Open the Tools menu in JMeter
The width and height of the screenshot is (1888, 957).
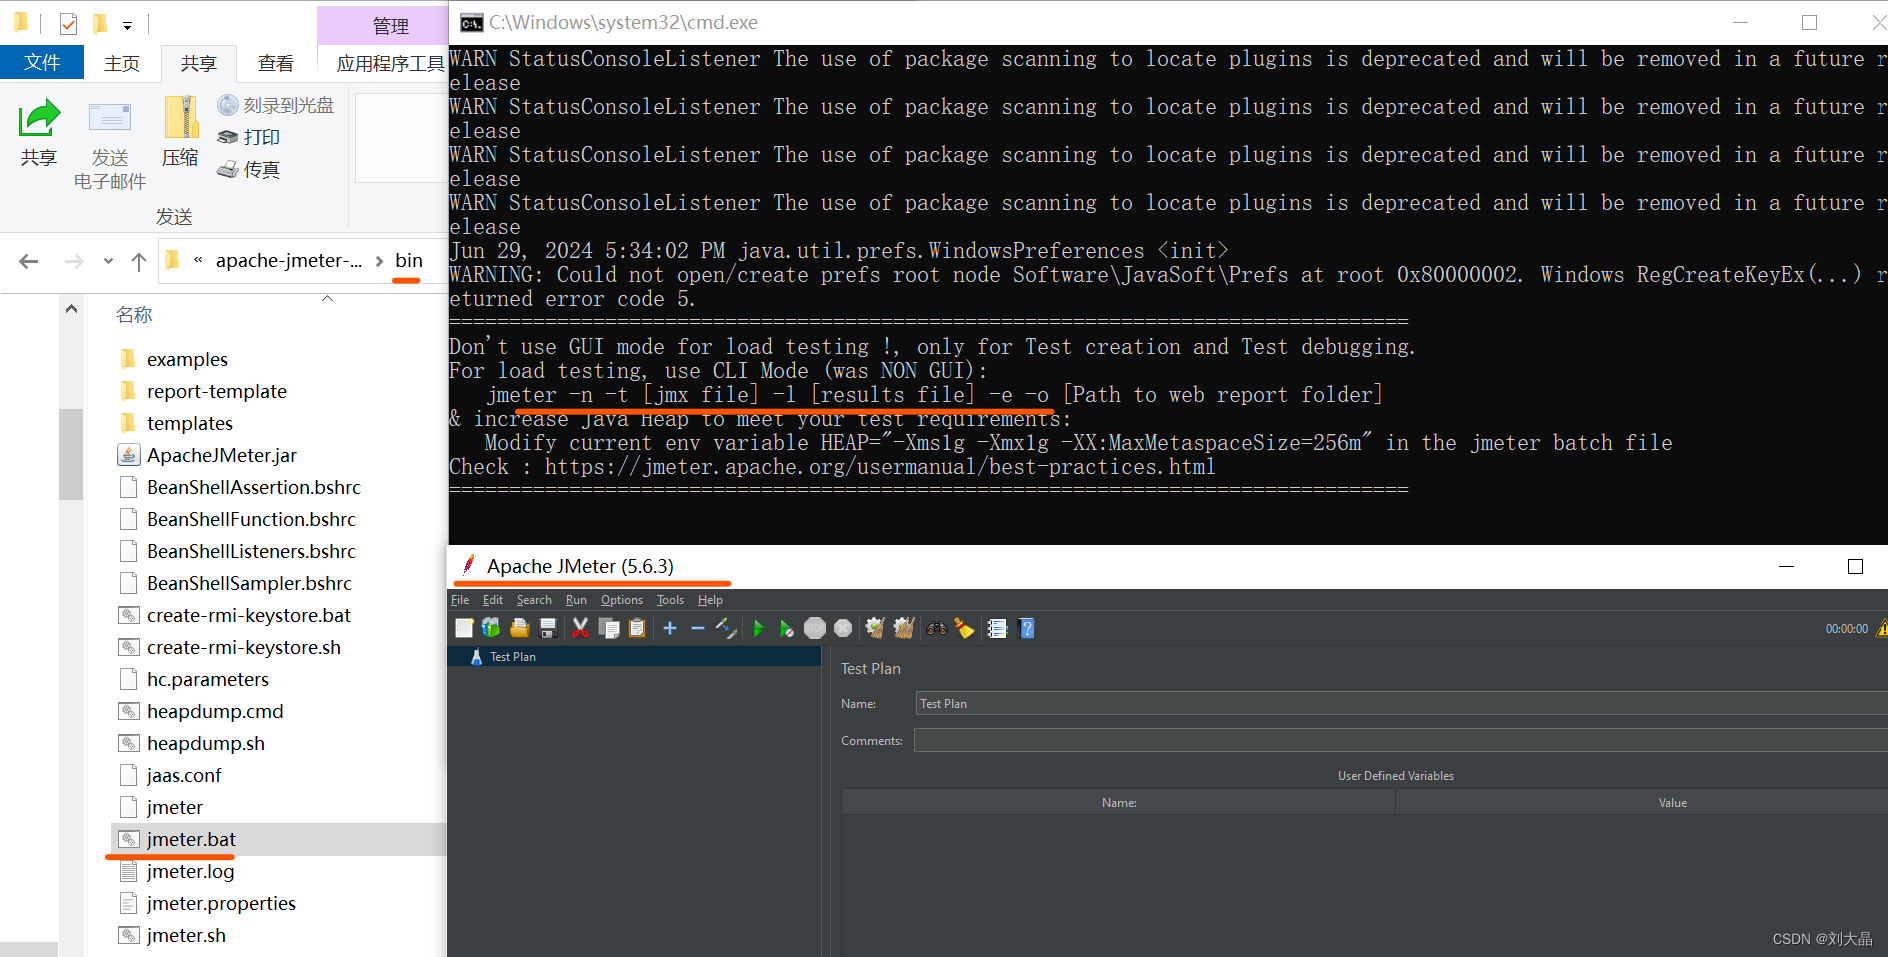670,600
